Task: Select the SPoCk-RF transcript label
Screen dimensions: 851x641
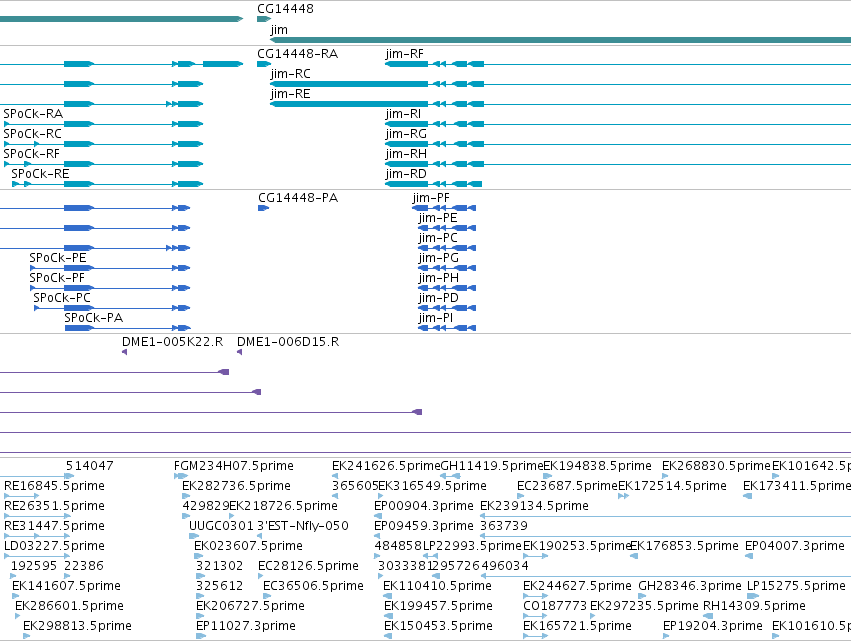Action: click(31, 154)
